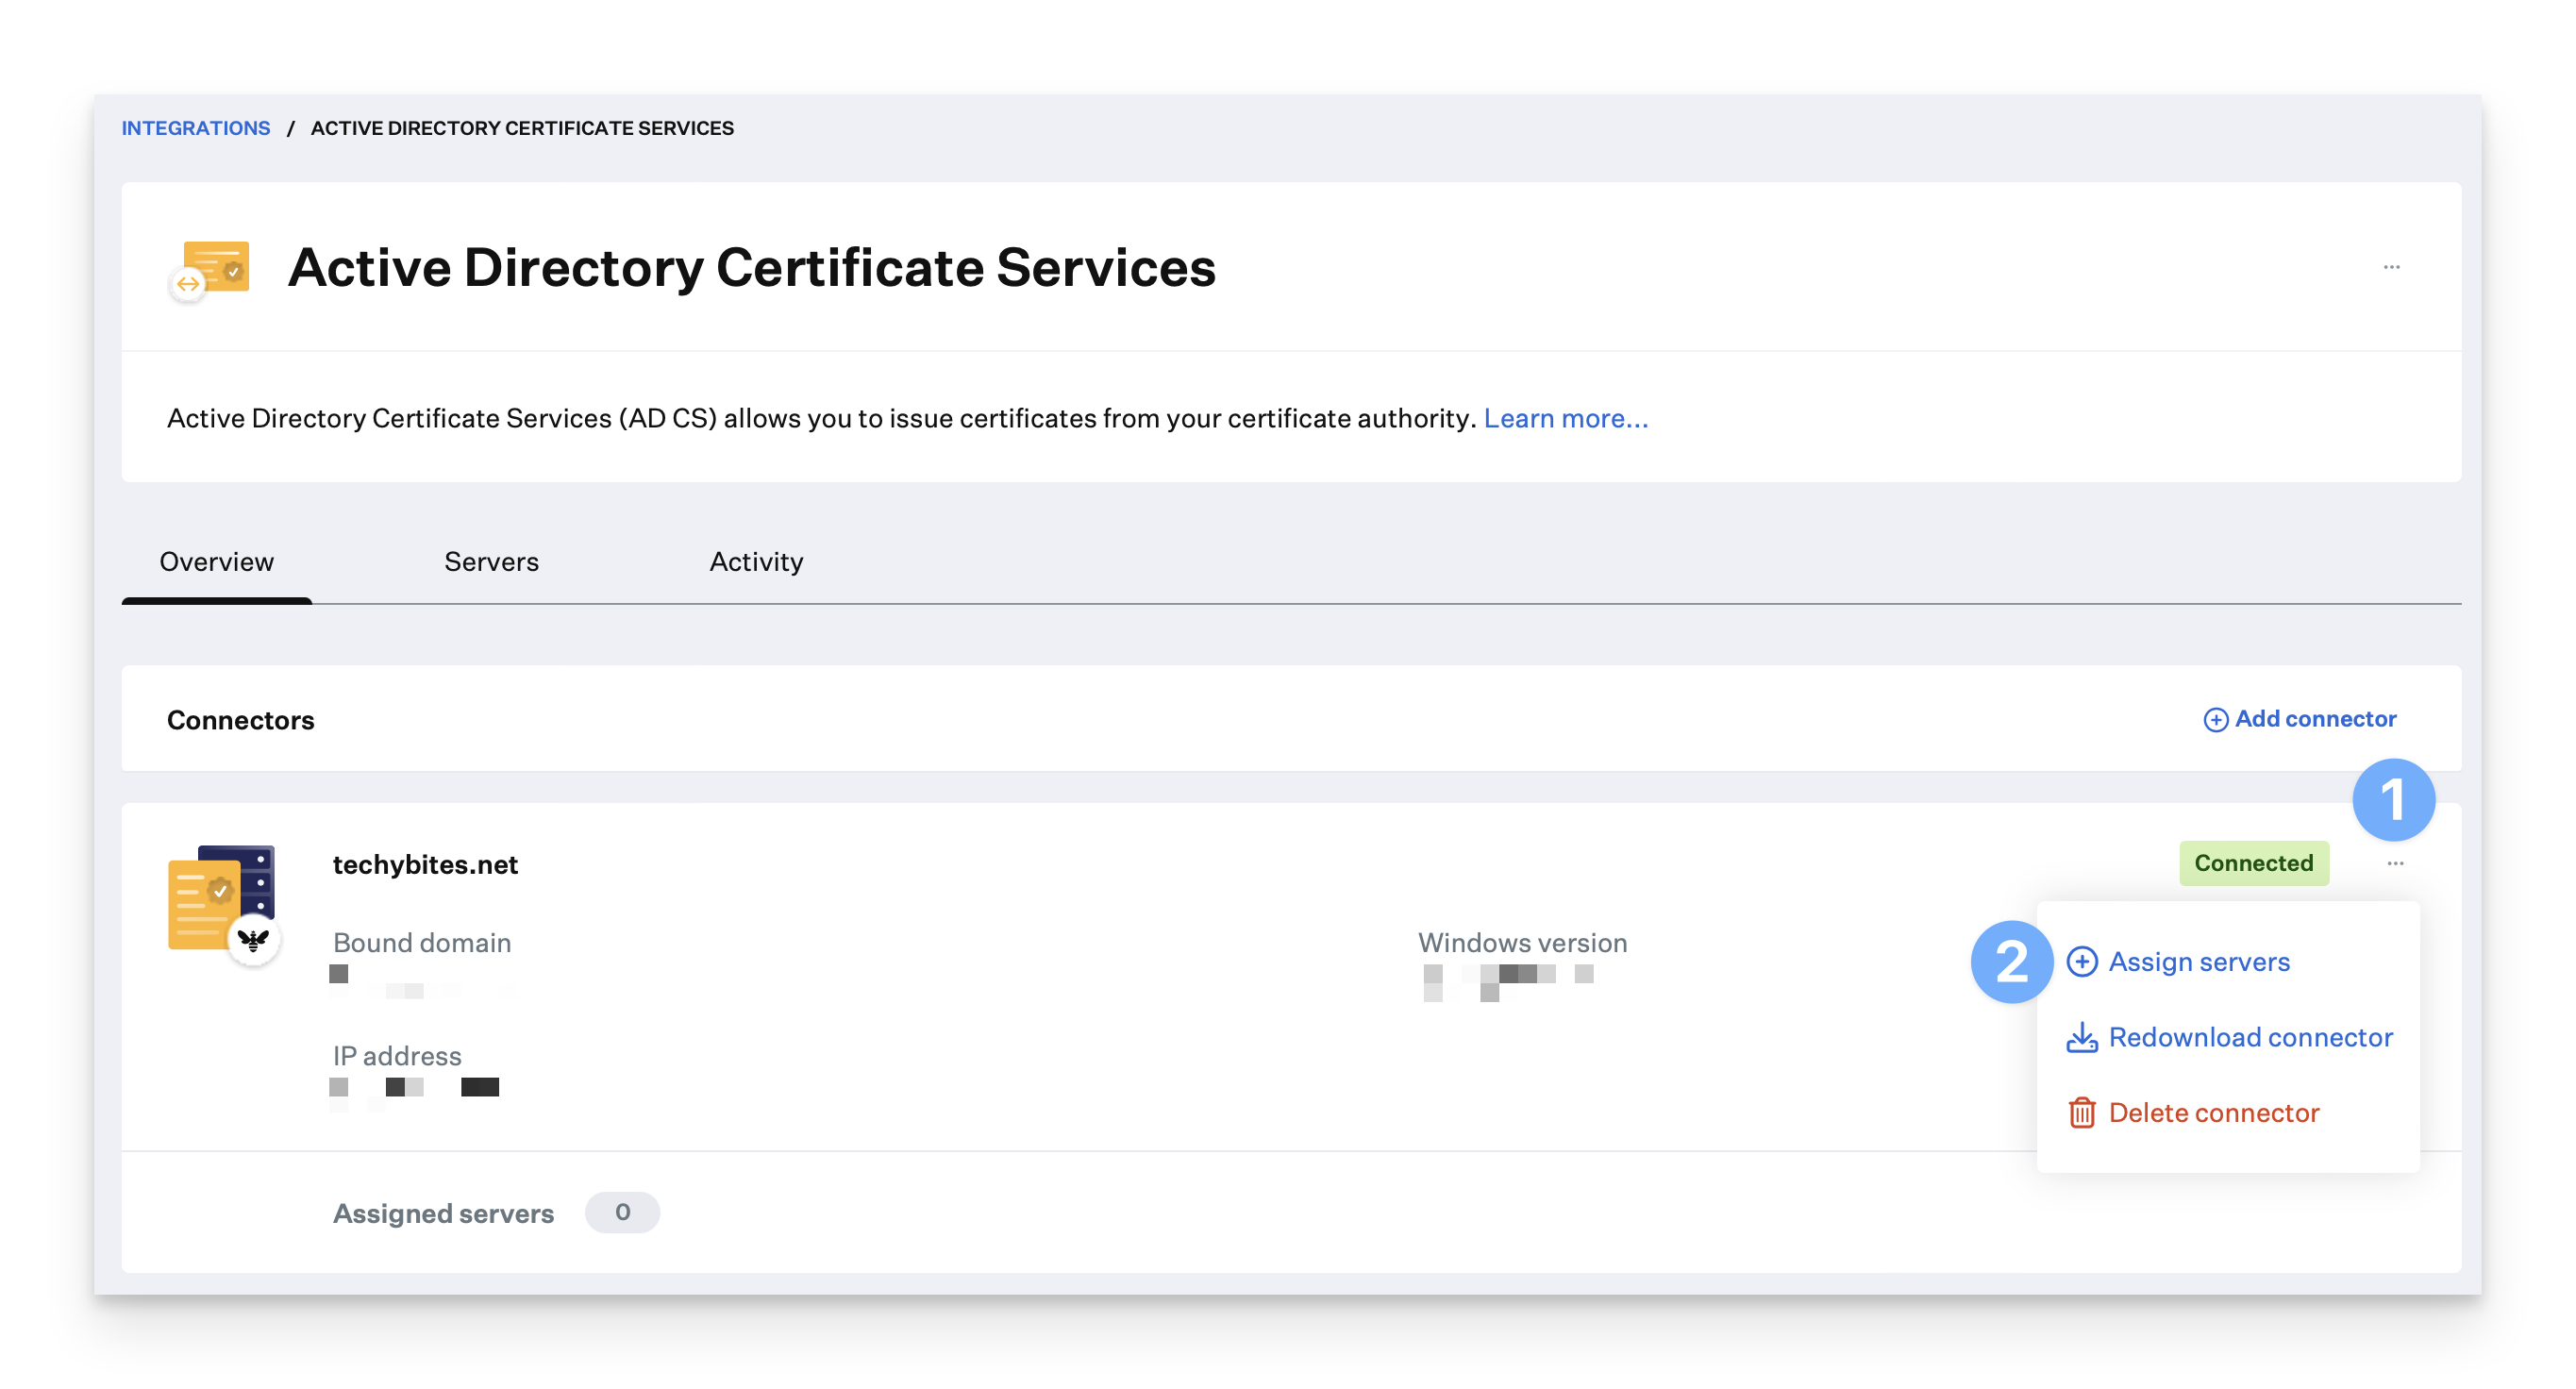Go back via INTEGRATIONS breadcrumb link
Image resolution: width=2576 pixels, height=1389 pixels.
195,128
